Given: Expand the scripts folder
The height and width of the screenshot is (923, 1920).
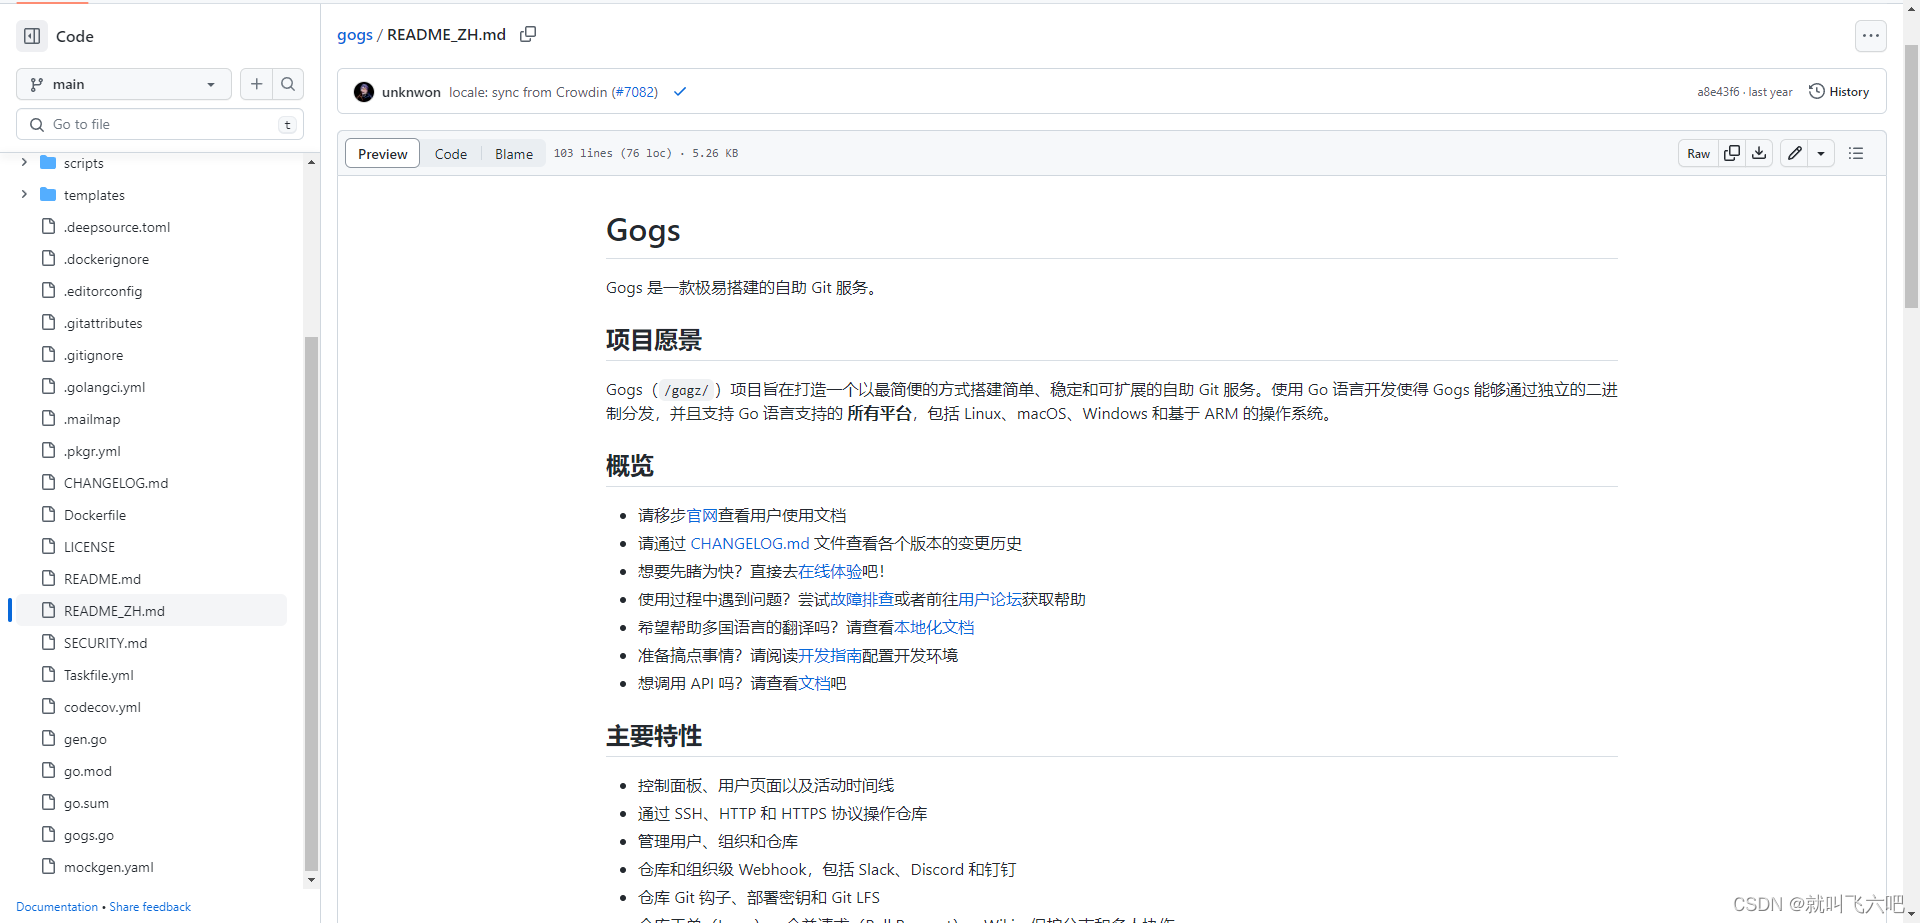Looking at the screenshot, I should click(x=24, y=162).
